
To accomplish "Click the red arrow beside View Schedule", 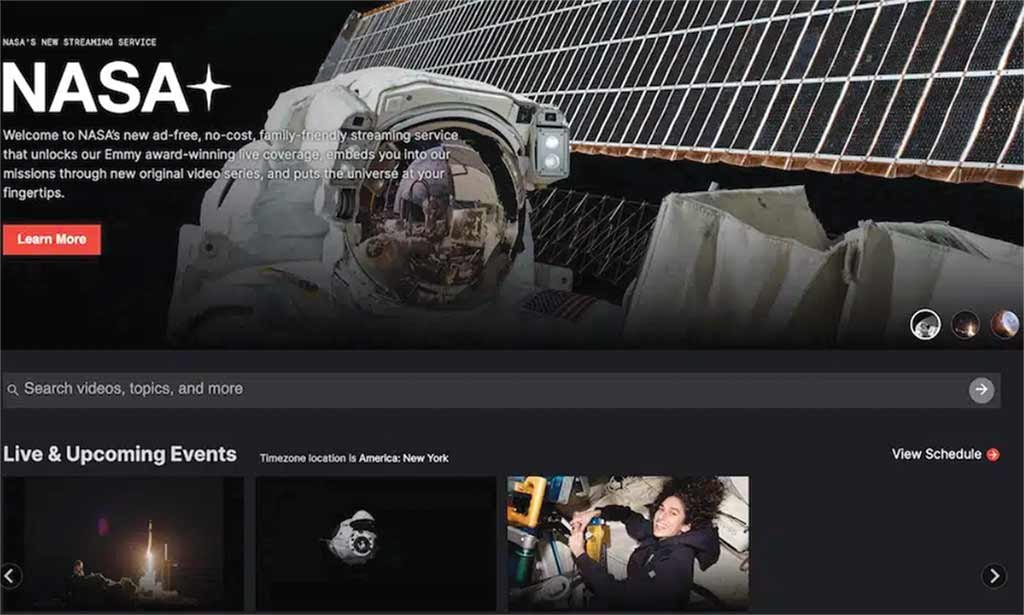I will pyautogui.click(x=993, y=454).
